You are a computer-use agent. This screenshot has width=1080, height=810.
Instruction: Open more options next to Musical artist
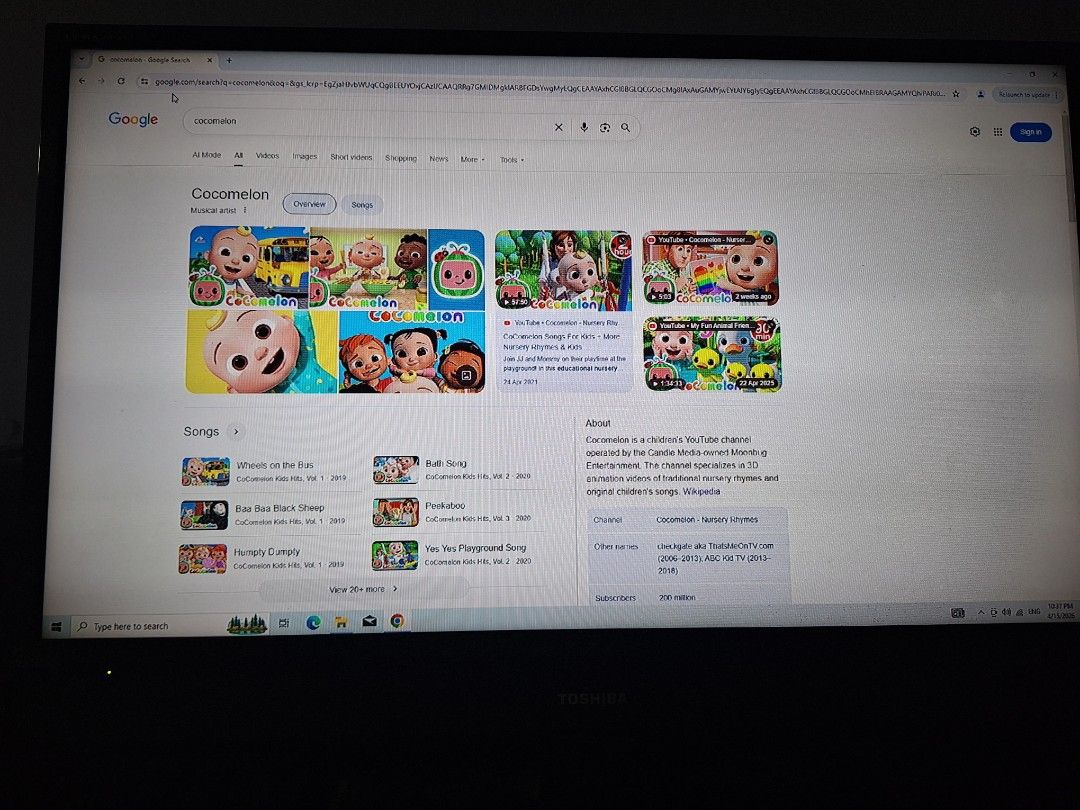(245, 210)
